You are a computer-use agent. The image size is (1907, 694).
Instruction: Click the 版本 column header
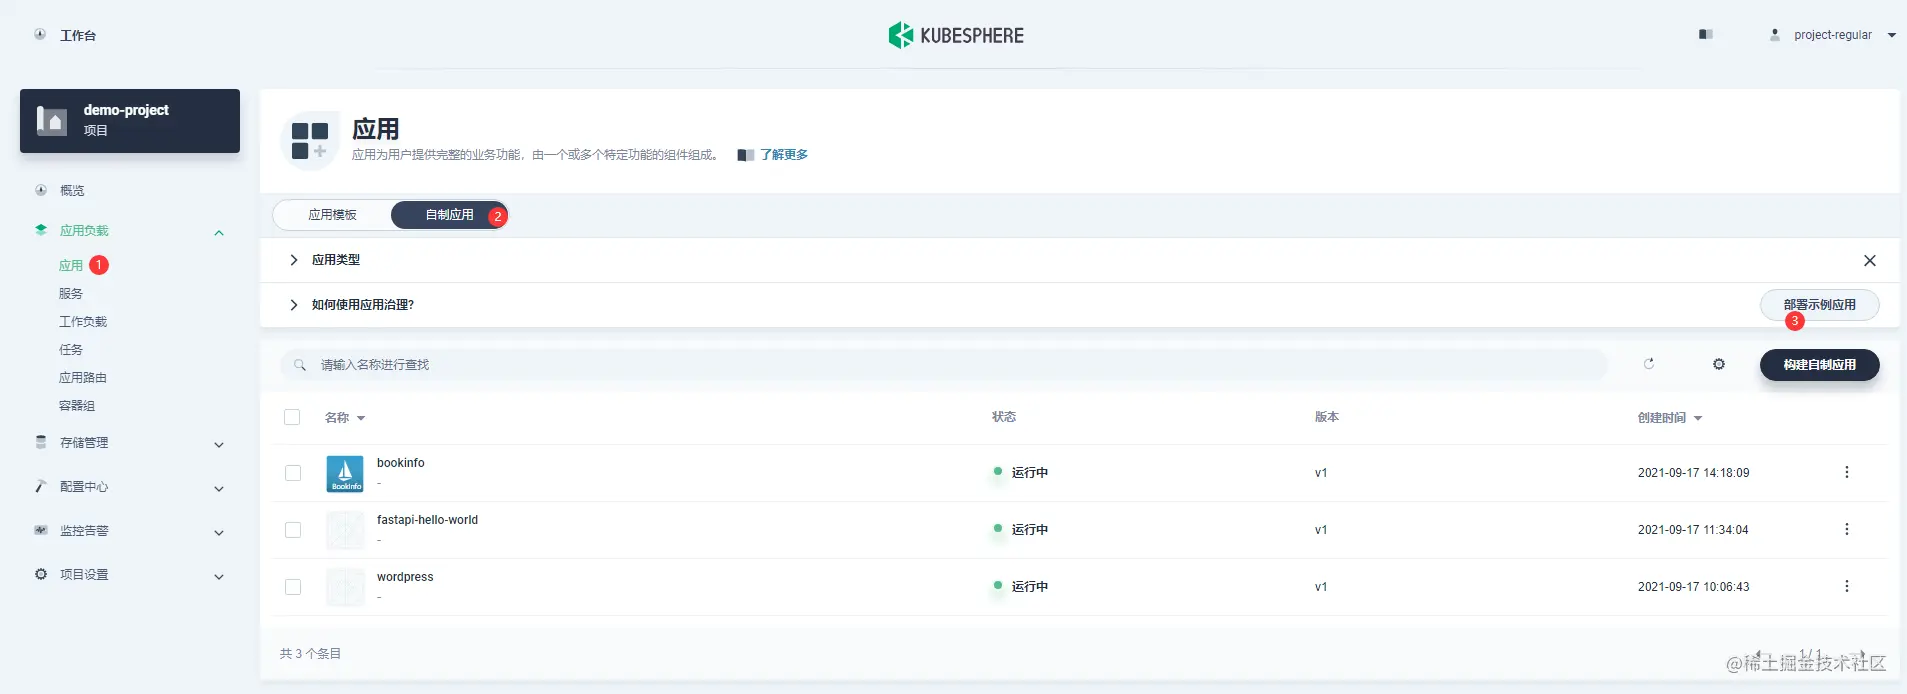[x=1327, y=417]
